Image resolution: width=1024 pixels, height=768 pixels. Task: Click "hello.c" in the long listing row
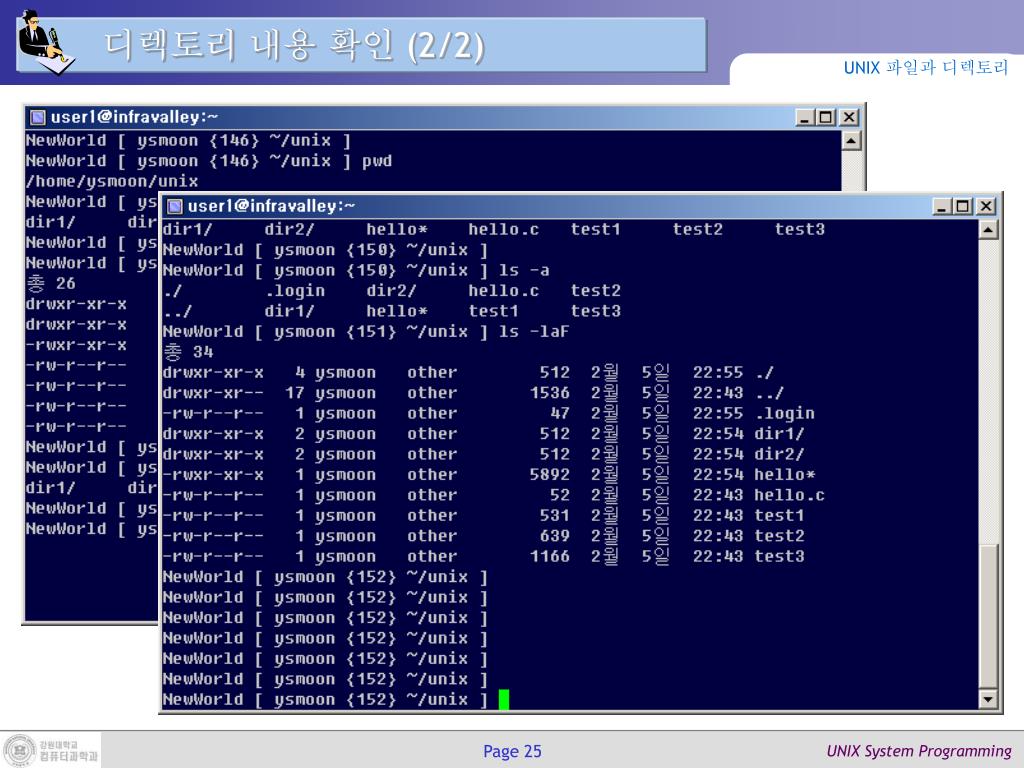(789, 495)
